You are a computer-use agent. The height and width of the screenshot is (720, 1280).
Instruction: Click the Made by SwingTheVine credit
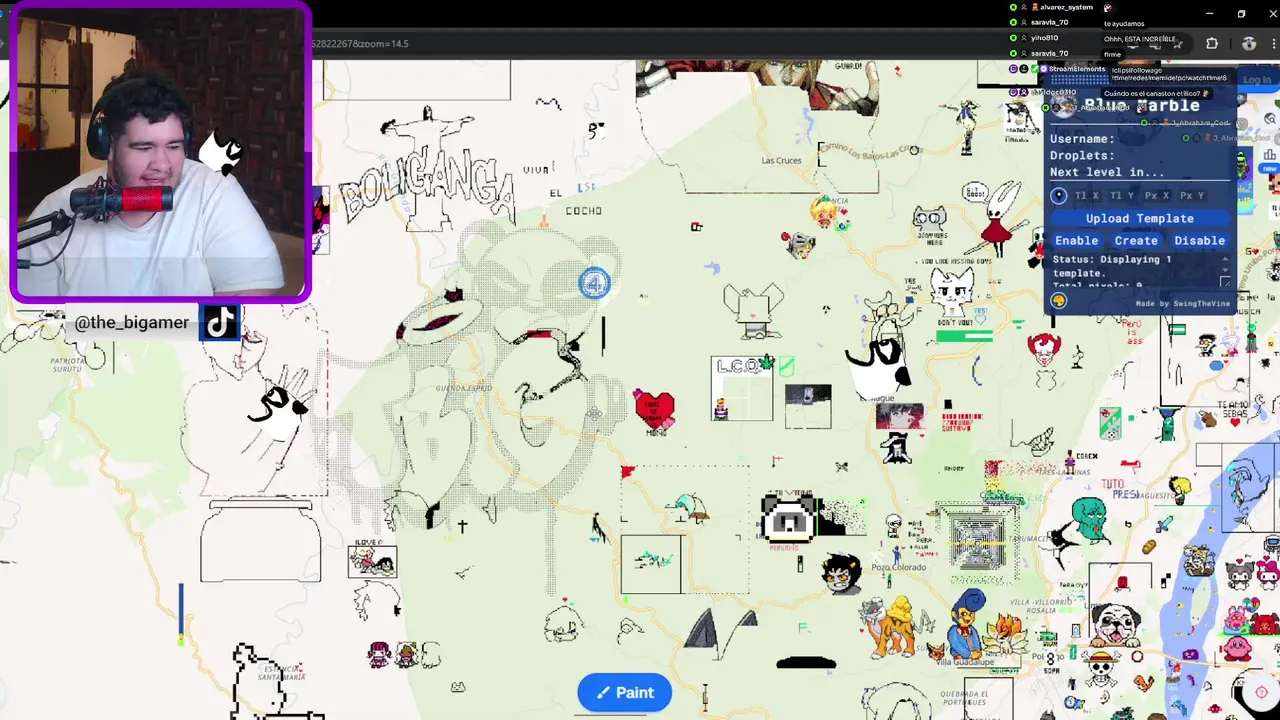(1183, 303)
